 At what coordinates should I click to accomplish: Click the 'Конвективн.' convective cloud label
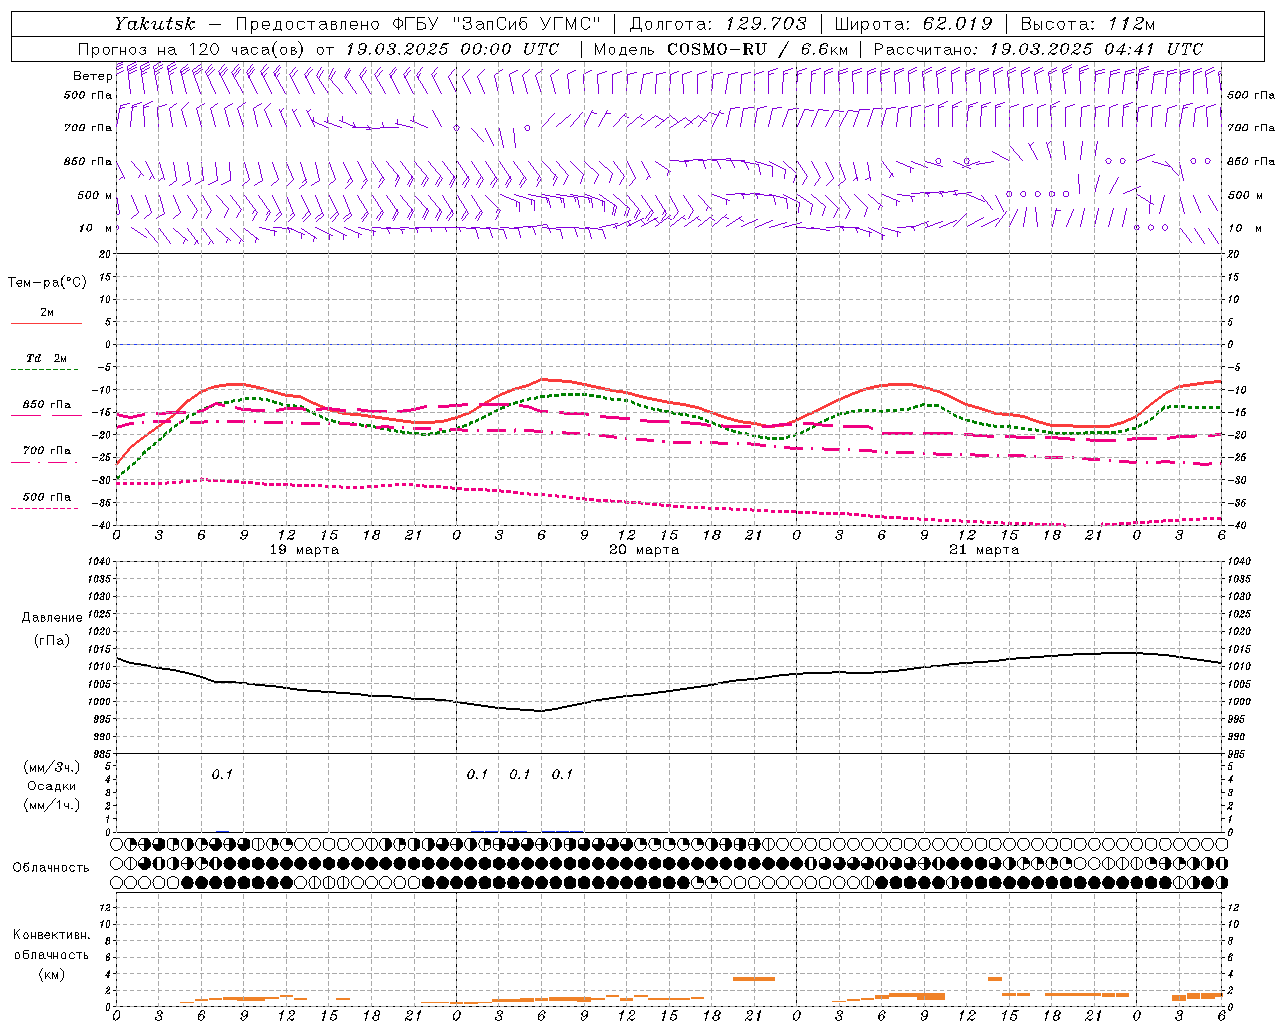pos(51,935)
